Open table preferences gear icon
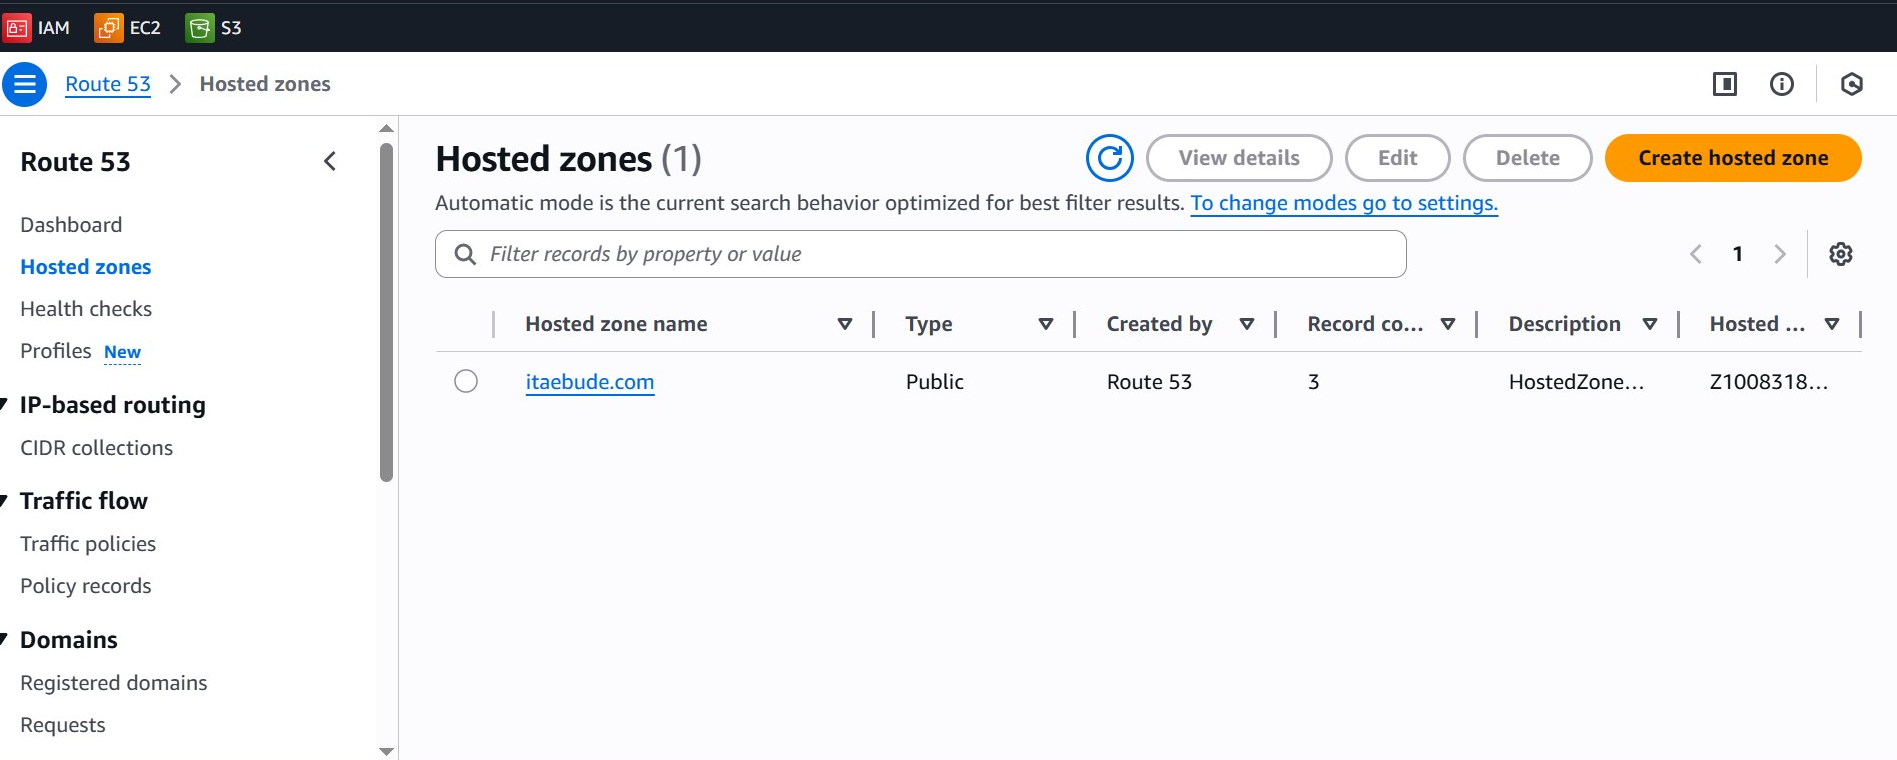Viewport: 1897px width, 760px height. pyautogui.click(x=1840, y=254)
